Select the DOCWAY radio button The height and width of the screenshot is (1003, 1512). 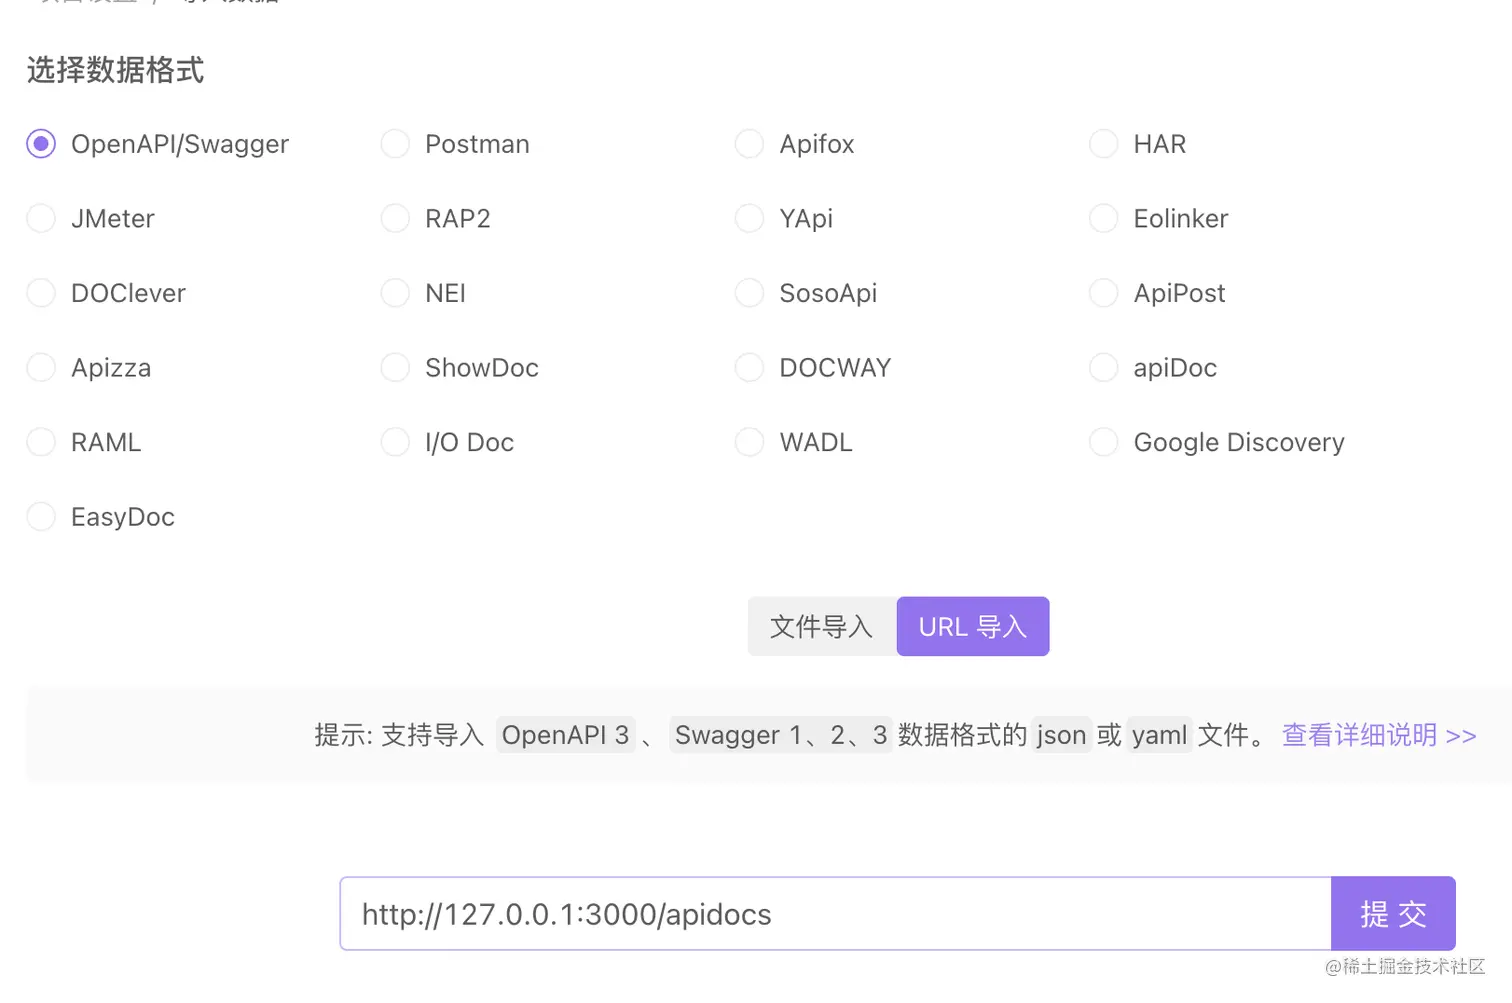(749, 368)
